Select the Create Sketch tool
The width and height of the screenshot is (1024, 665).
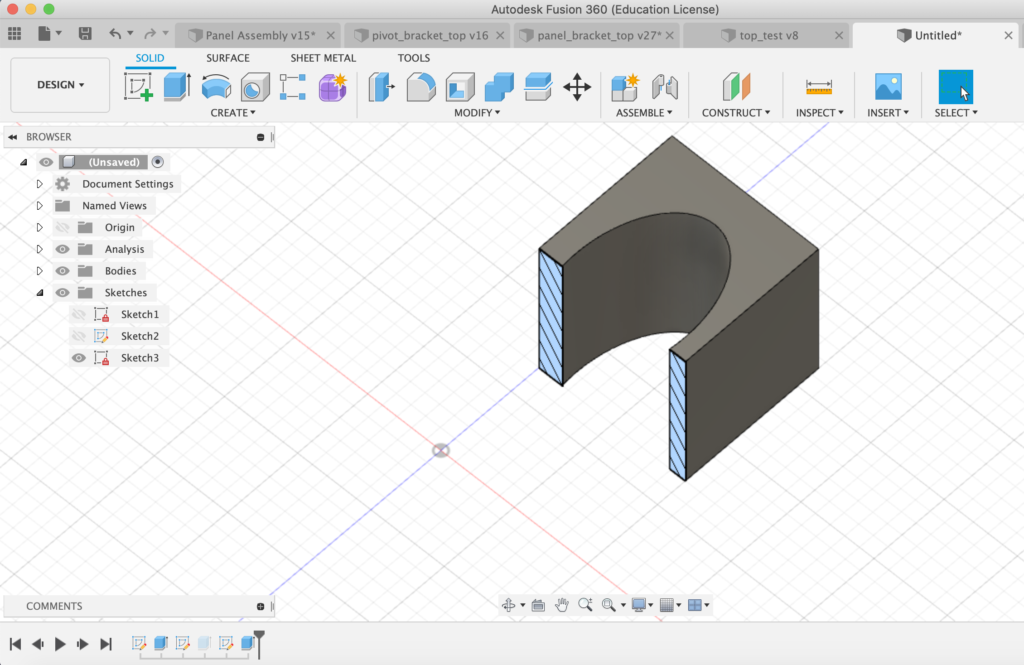tap(139, 87)
